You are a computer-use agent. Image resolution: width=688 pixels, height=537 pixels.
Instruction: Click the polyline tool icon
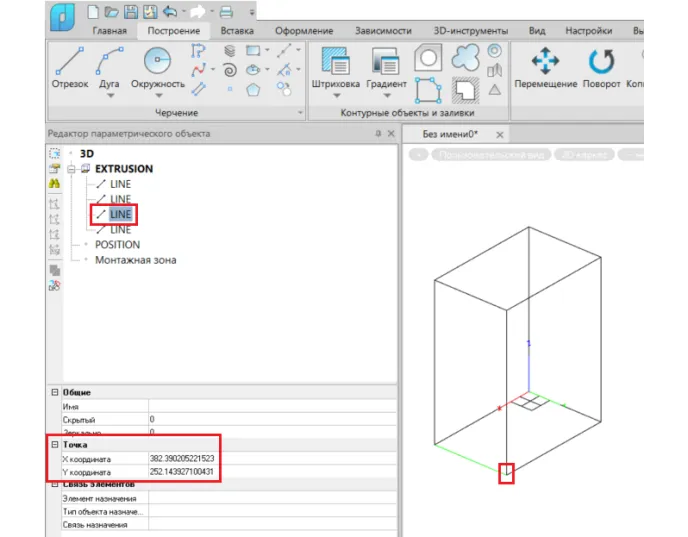(x=198, y=51)
